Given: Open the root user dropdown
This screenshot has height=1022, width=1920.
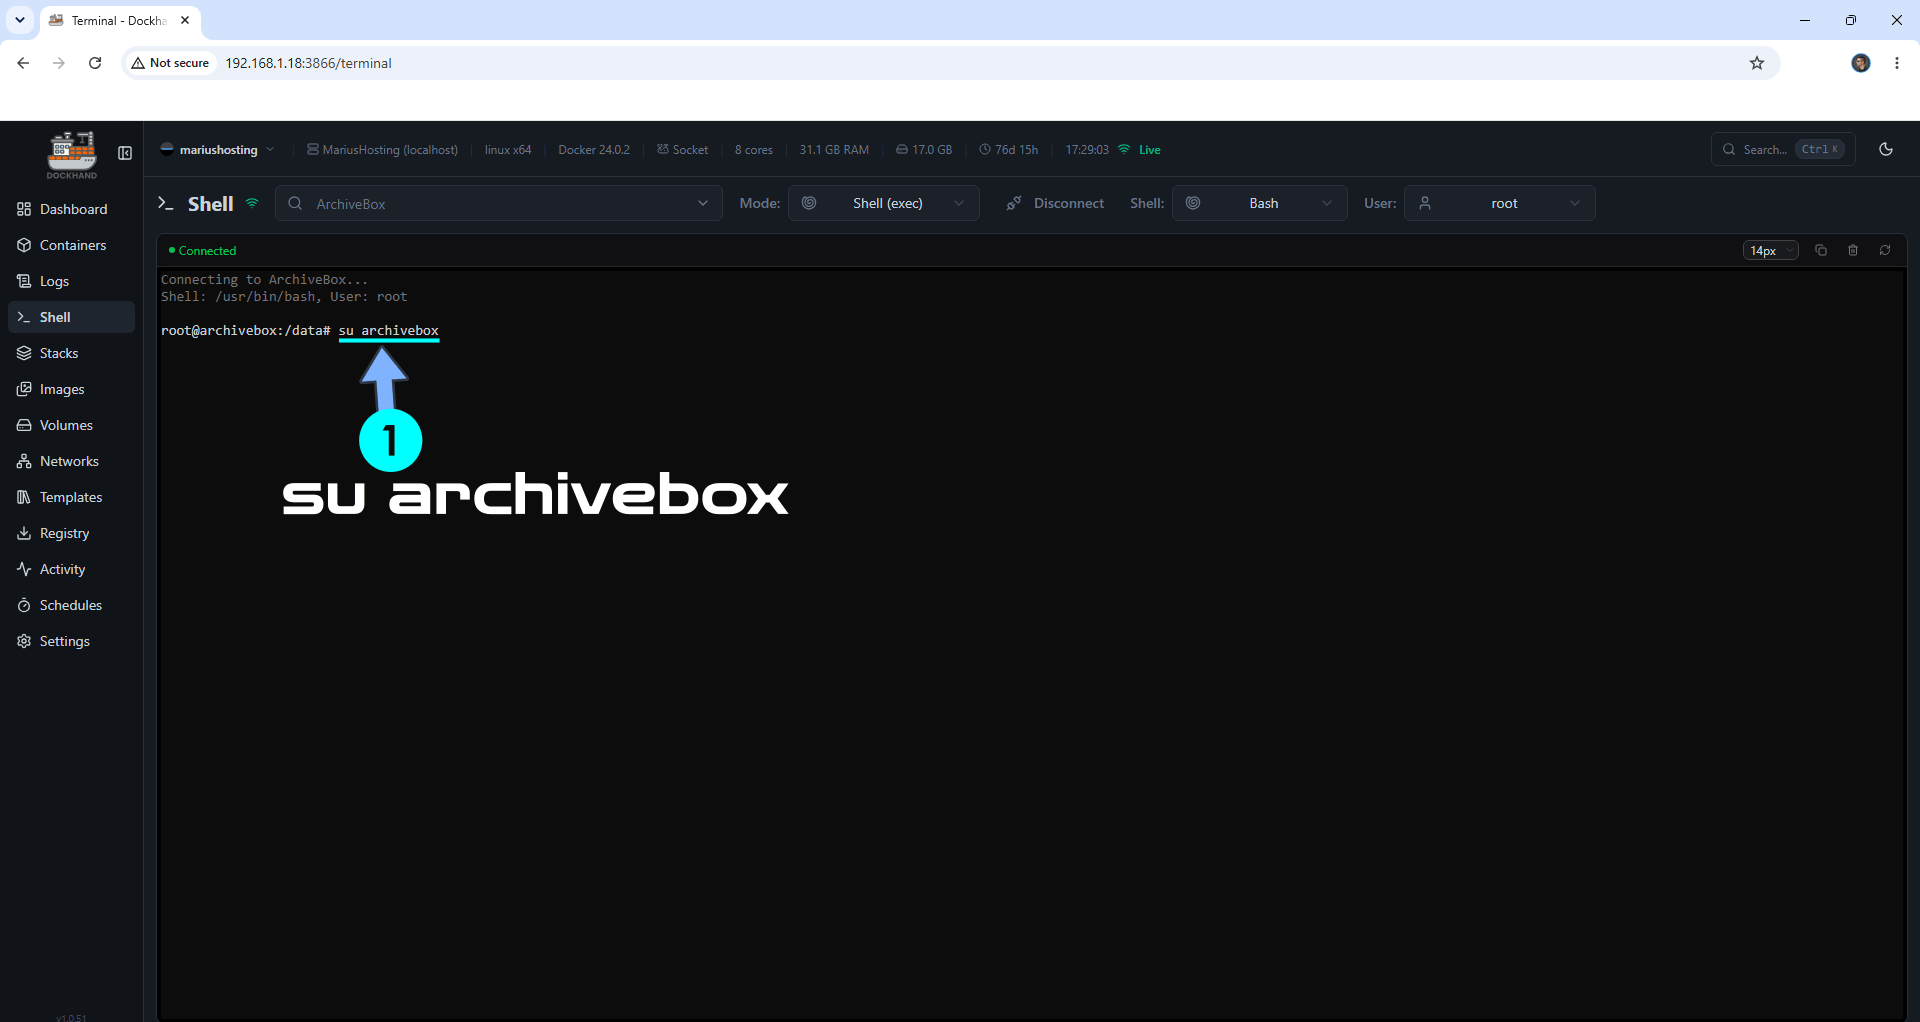Looking at the screenshot, I should (1499, 203).
